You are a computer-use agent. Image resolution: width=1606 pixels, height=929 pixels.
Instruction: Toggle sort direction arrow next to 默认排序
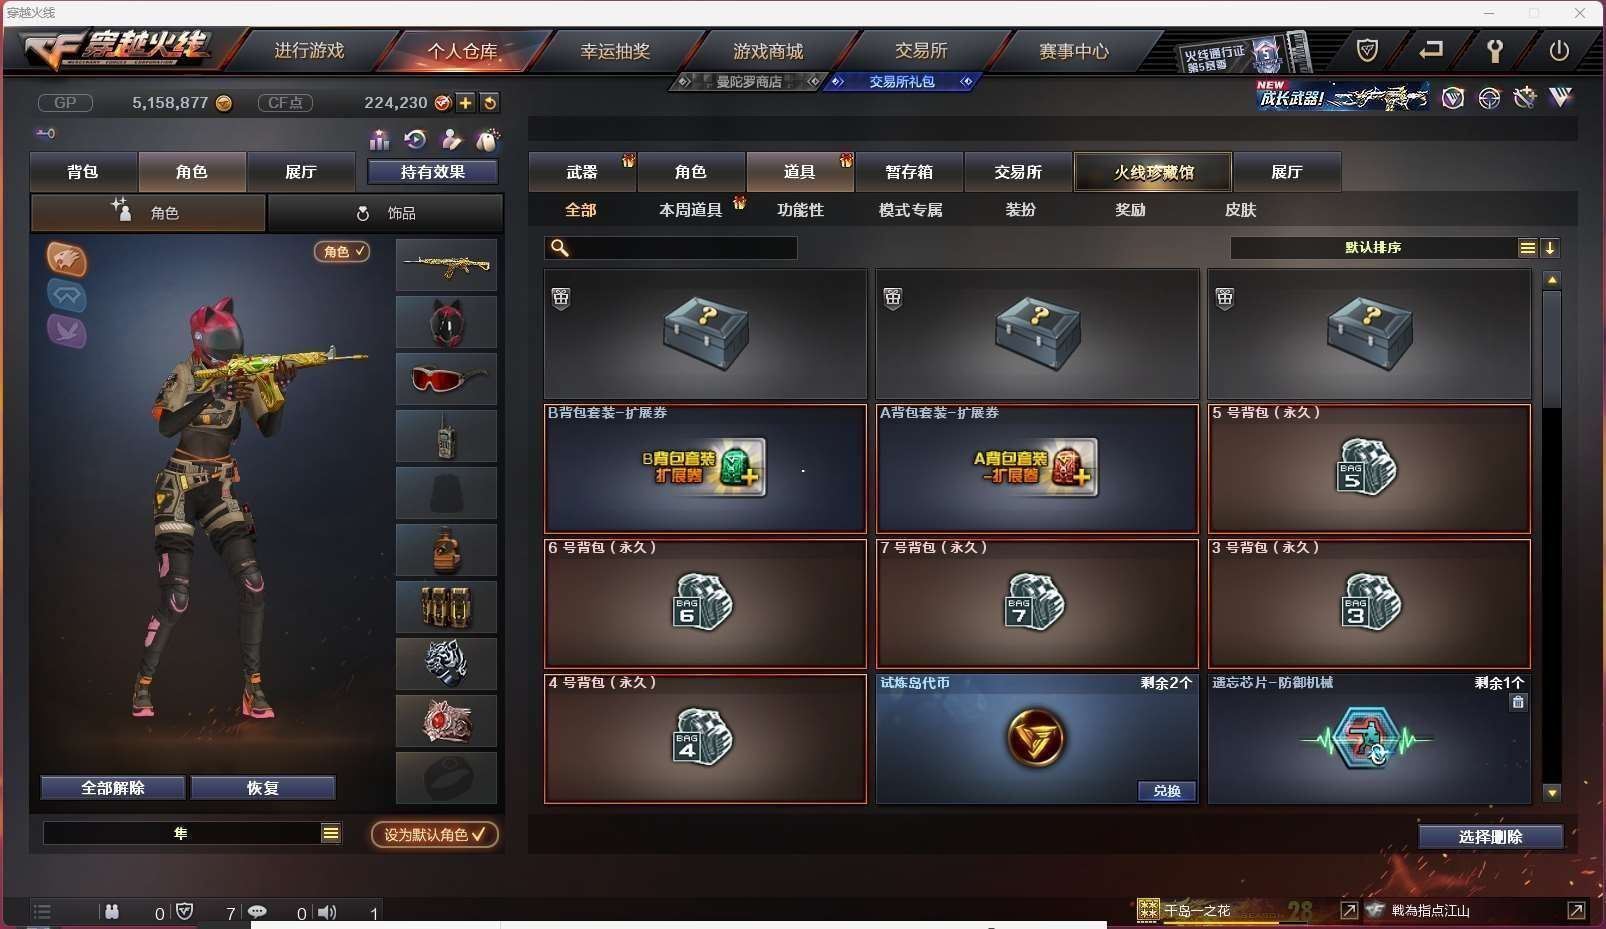coord(1550,248)
